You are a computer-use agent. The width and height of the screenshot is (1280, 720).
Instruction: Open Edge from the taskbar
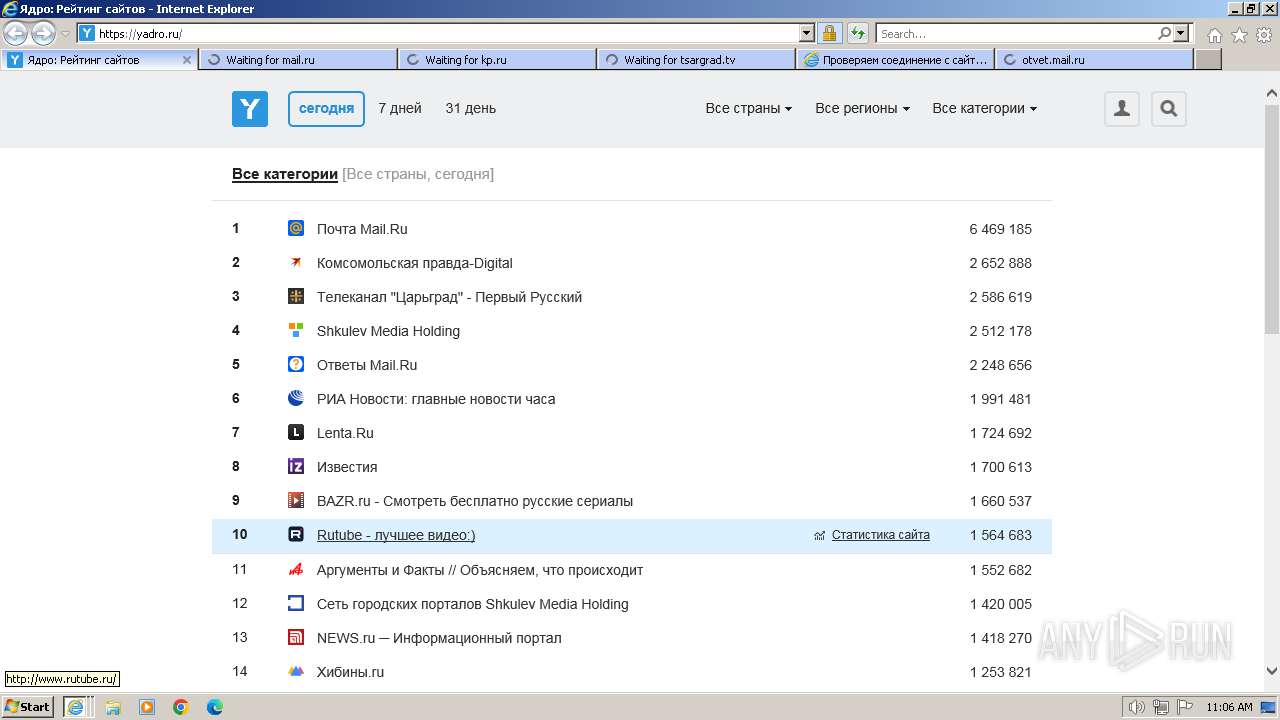pyautogui.click(x=214, y=707)
